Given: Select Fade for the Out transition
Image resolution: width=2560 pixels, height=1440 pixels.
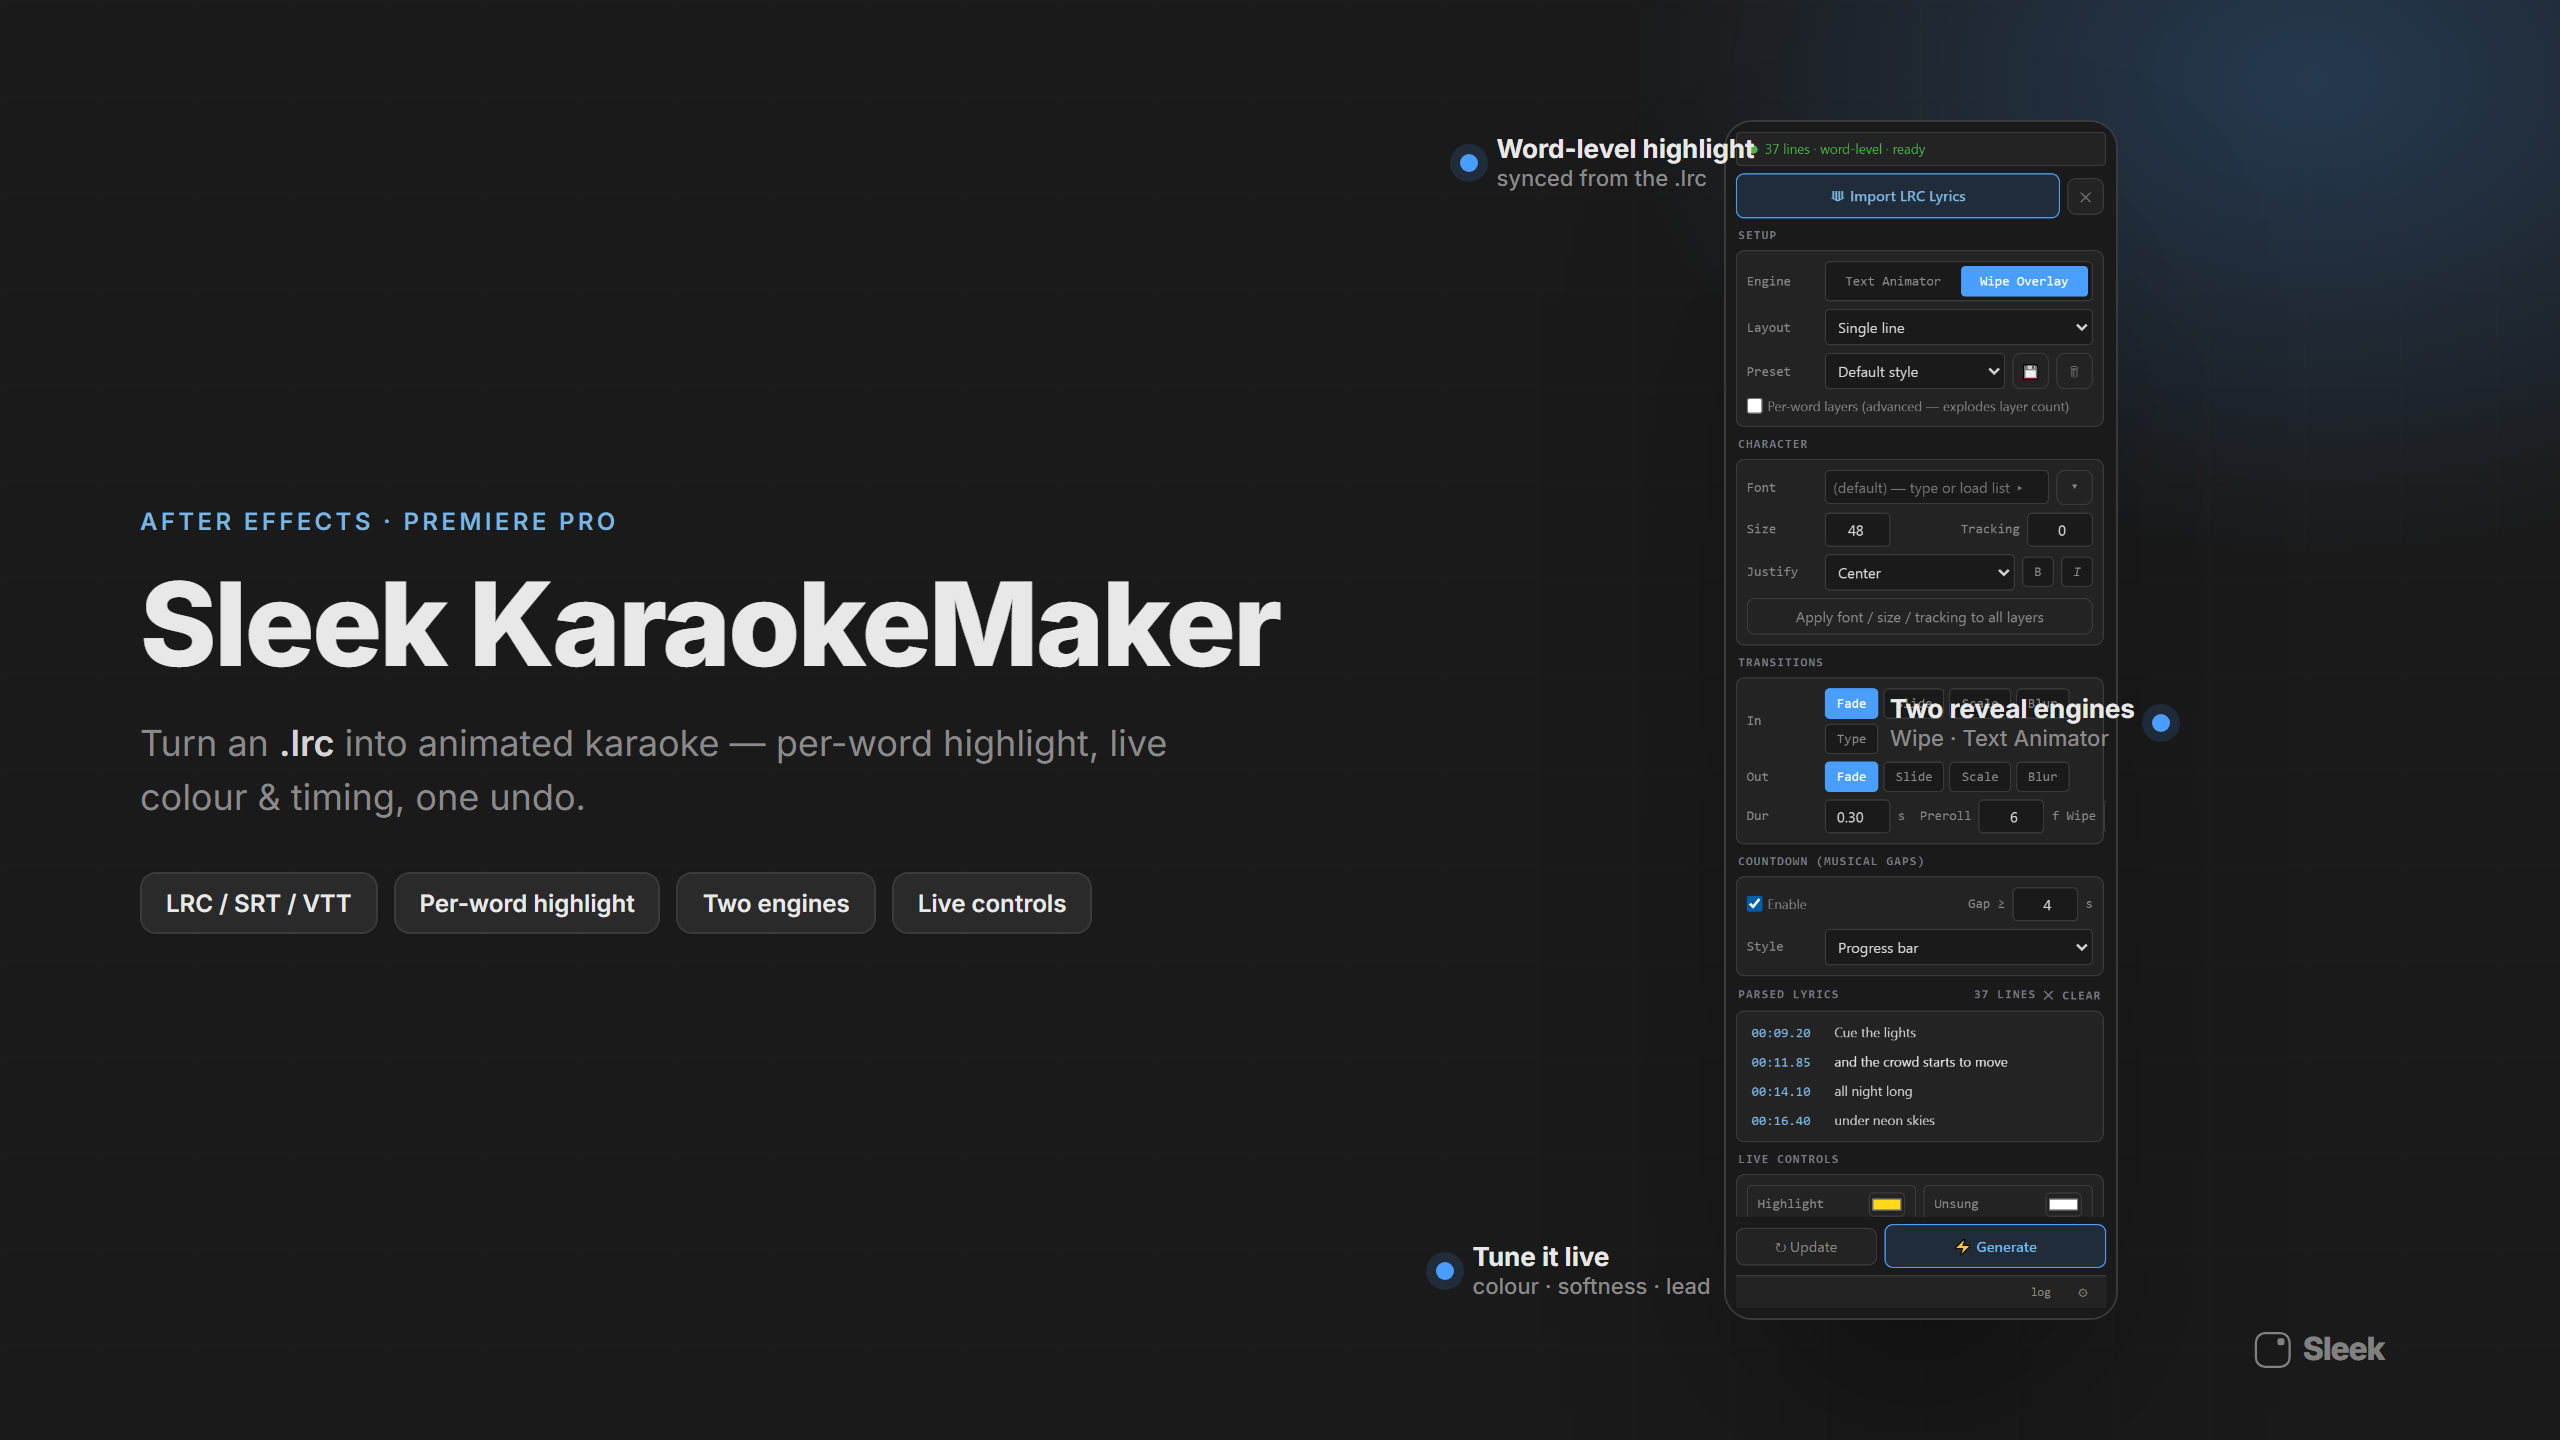Looking at the screenshot, I should (1851, 777).
